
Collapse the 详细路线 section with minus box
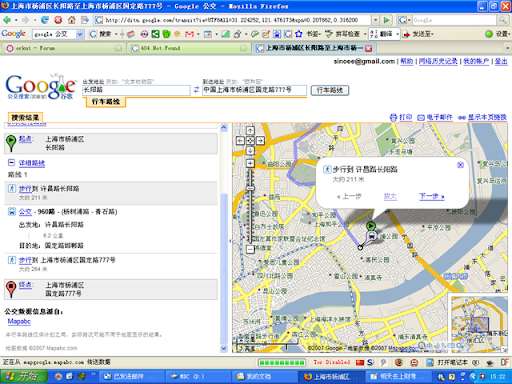pyautogui.click(x=11, y=163)
